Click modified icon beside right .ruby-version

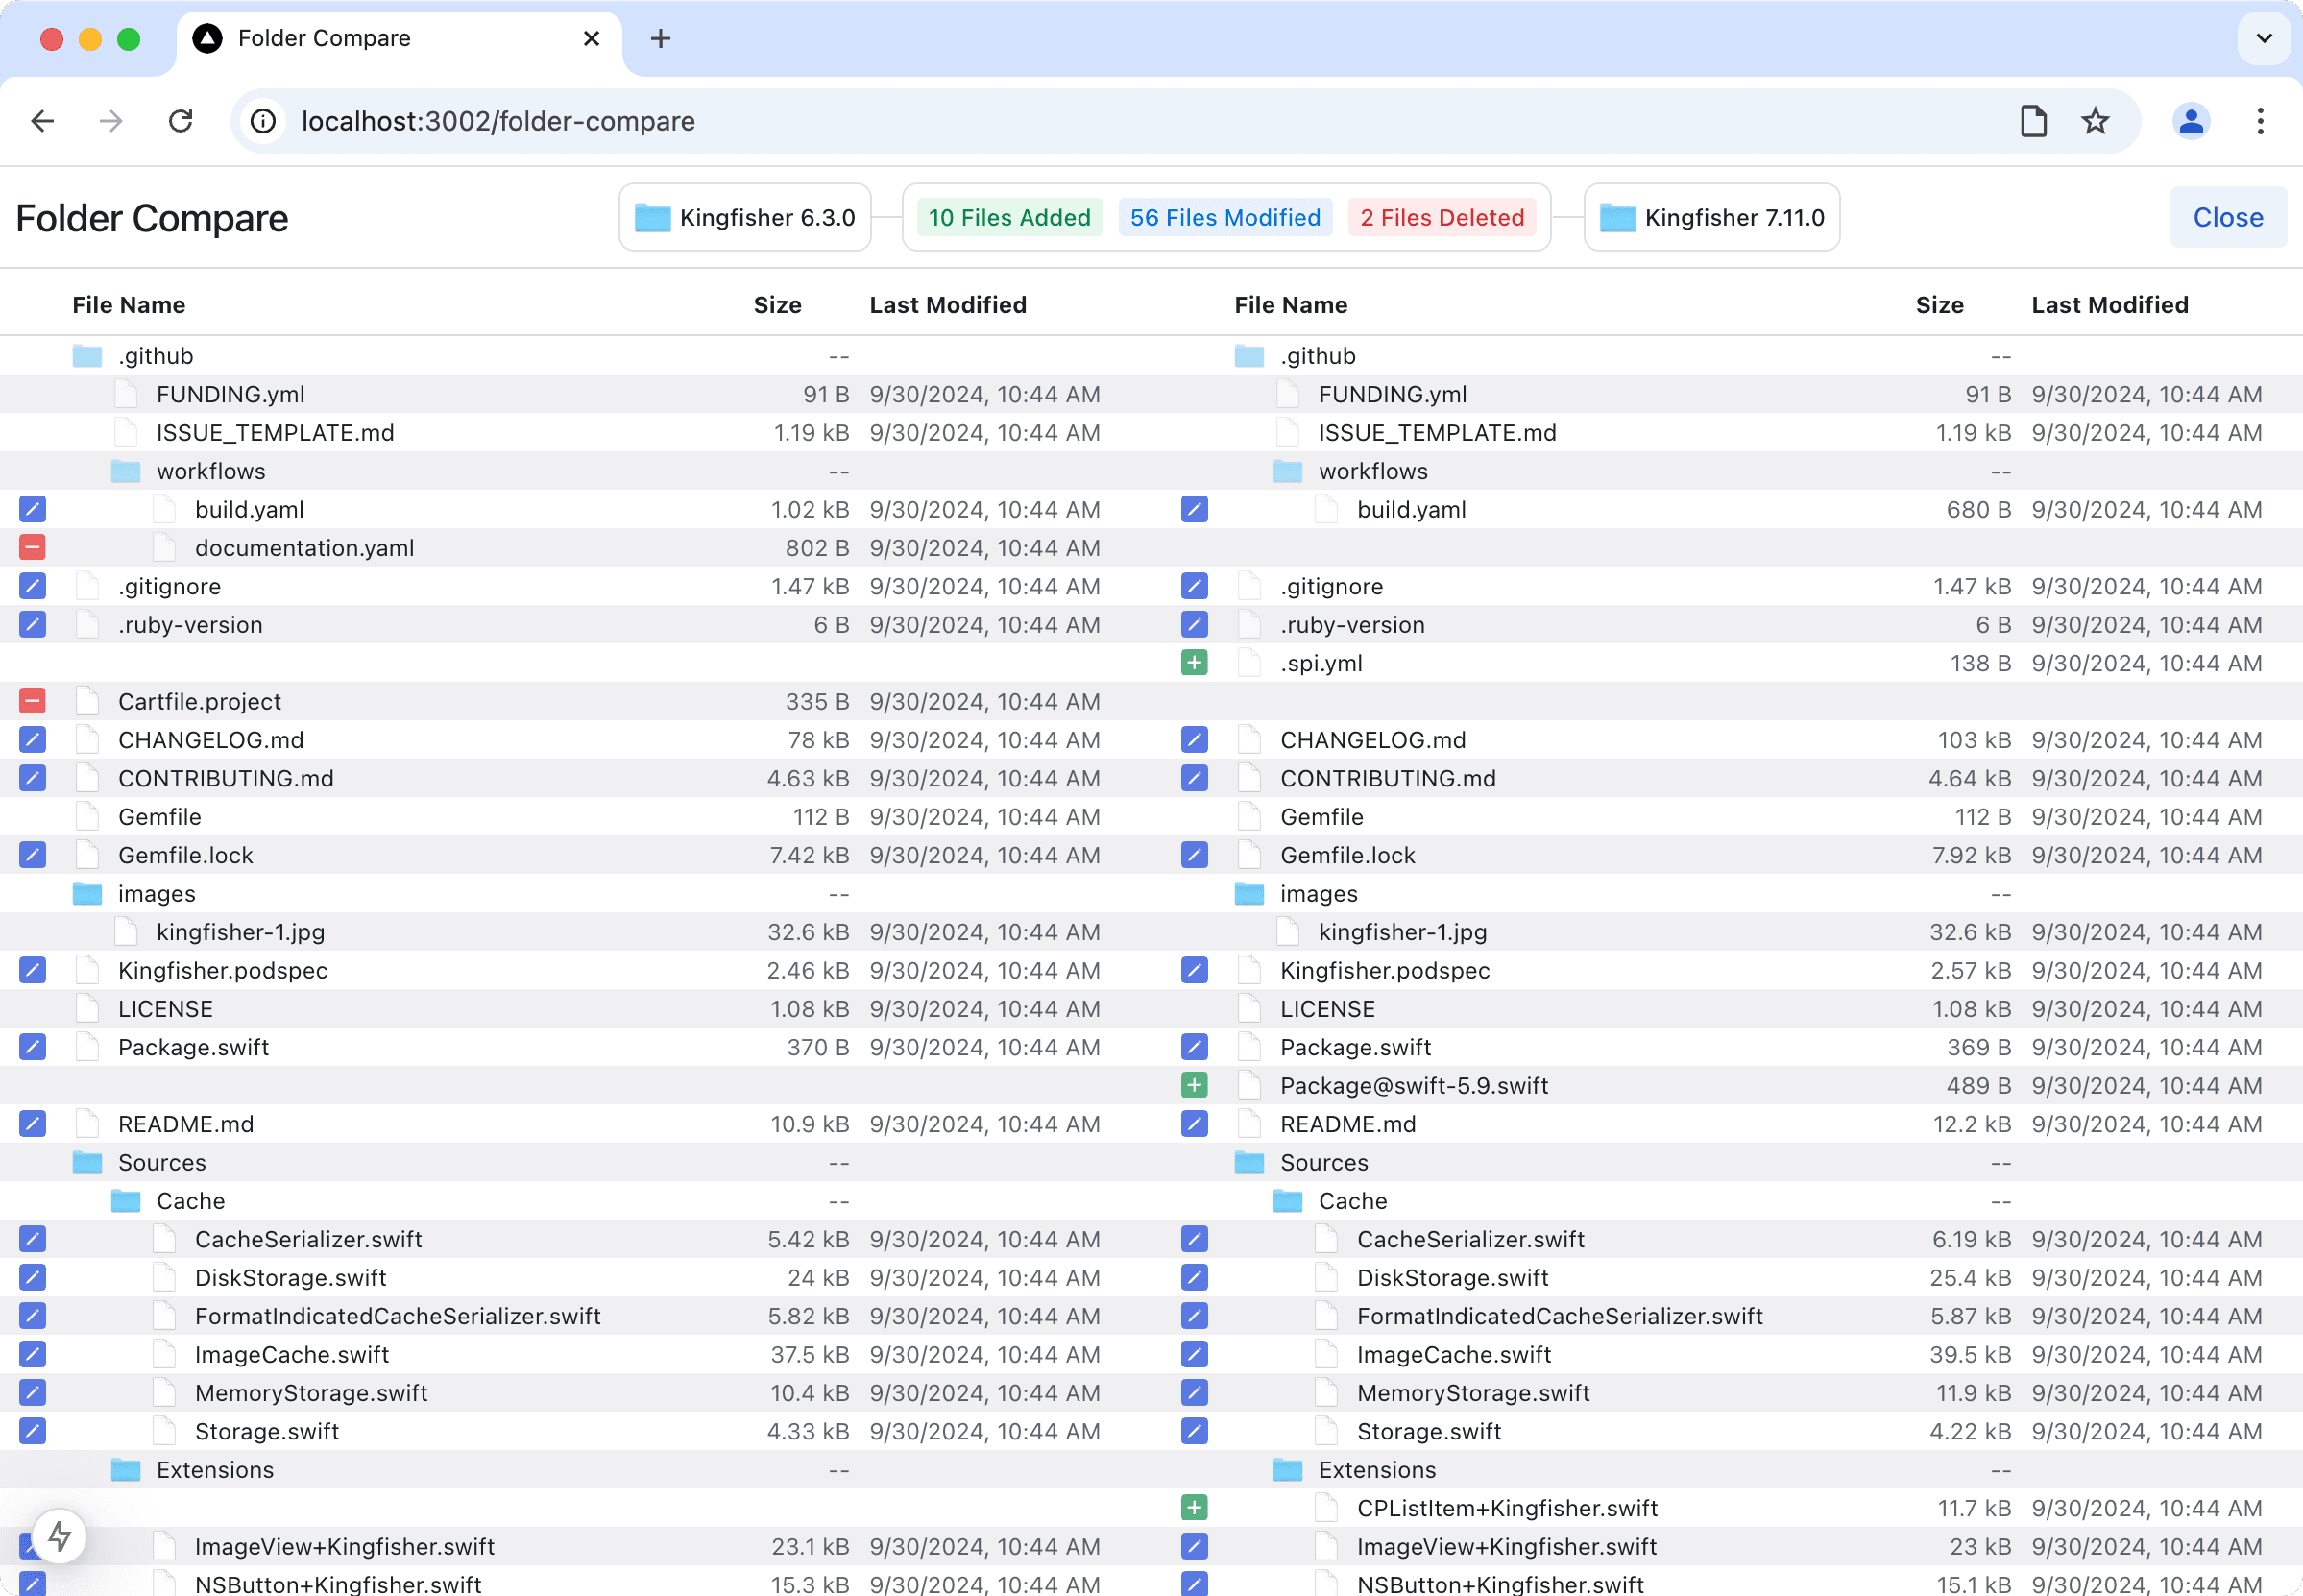1194,624
